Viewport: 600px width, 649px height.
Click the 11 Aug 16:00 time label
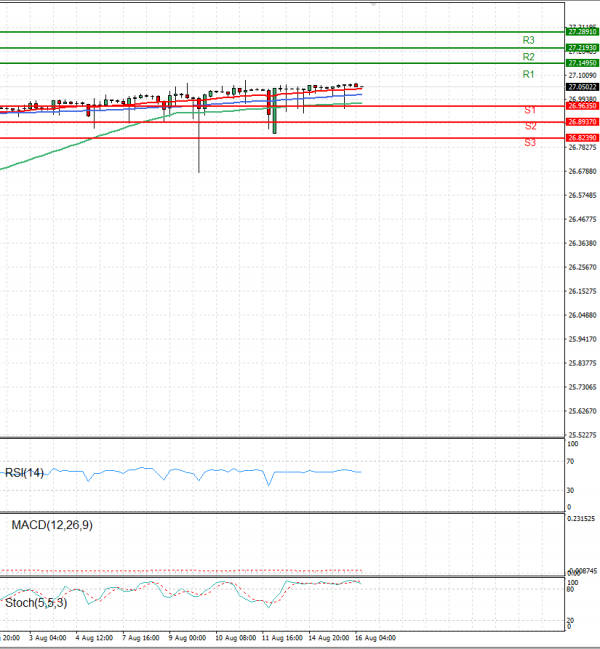282,638
